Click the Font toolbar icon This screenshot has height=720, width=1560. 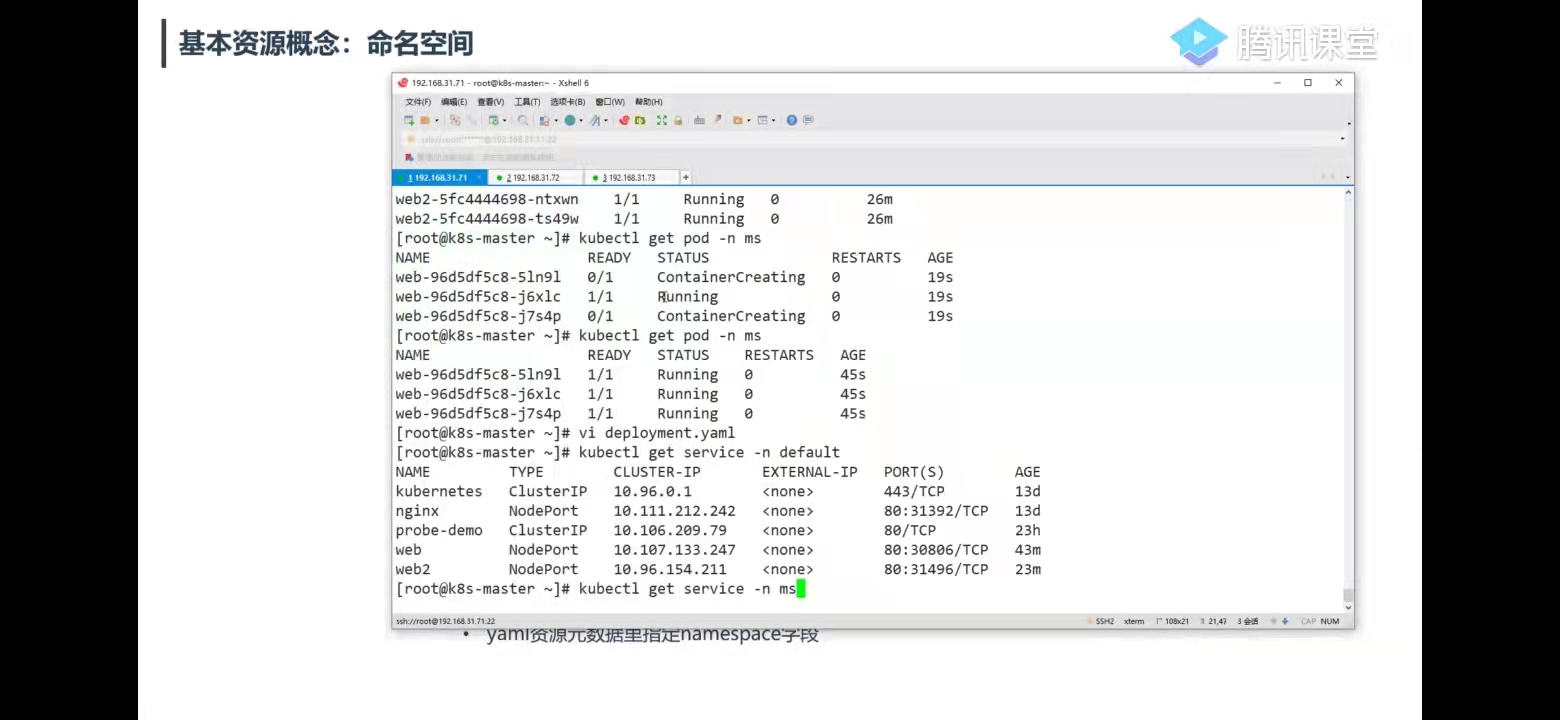click(595, 120)
